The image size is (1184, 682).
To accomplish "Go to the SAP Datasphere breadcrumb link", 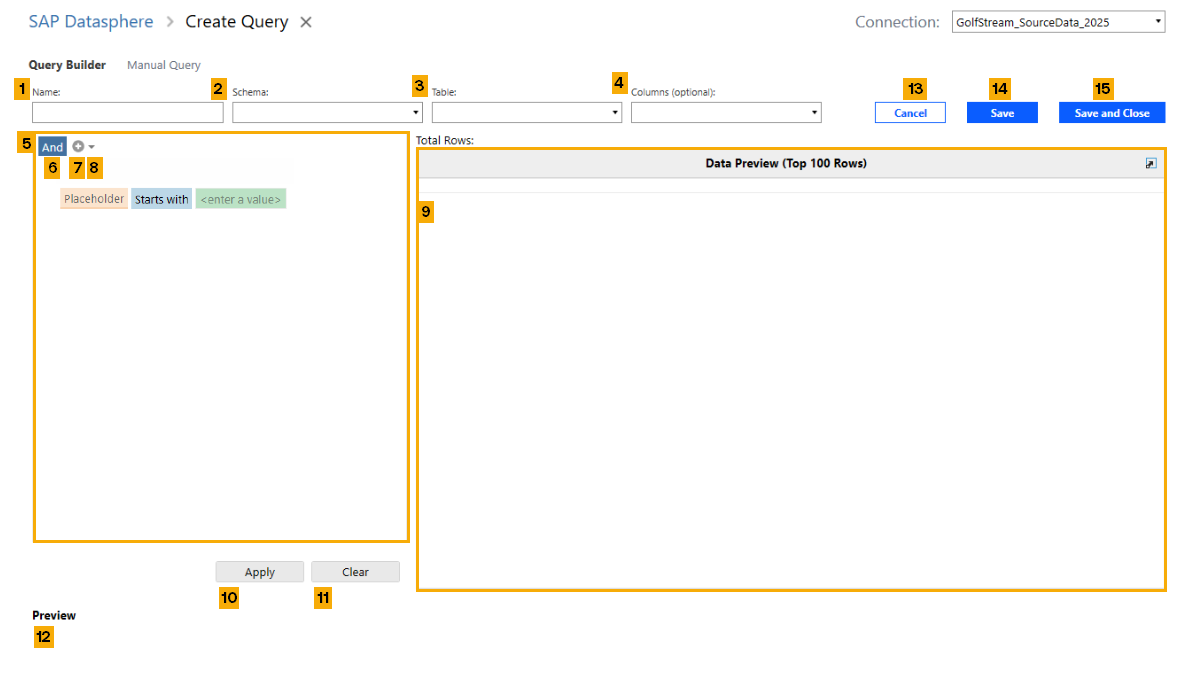I will point(91,22).
